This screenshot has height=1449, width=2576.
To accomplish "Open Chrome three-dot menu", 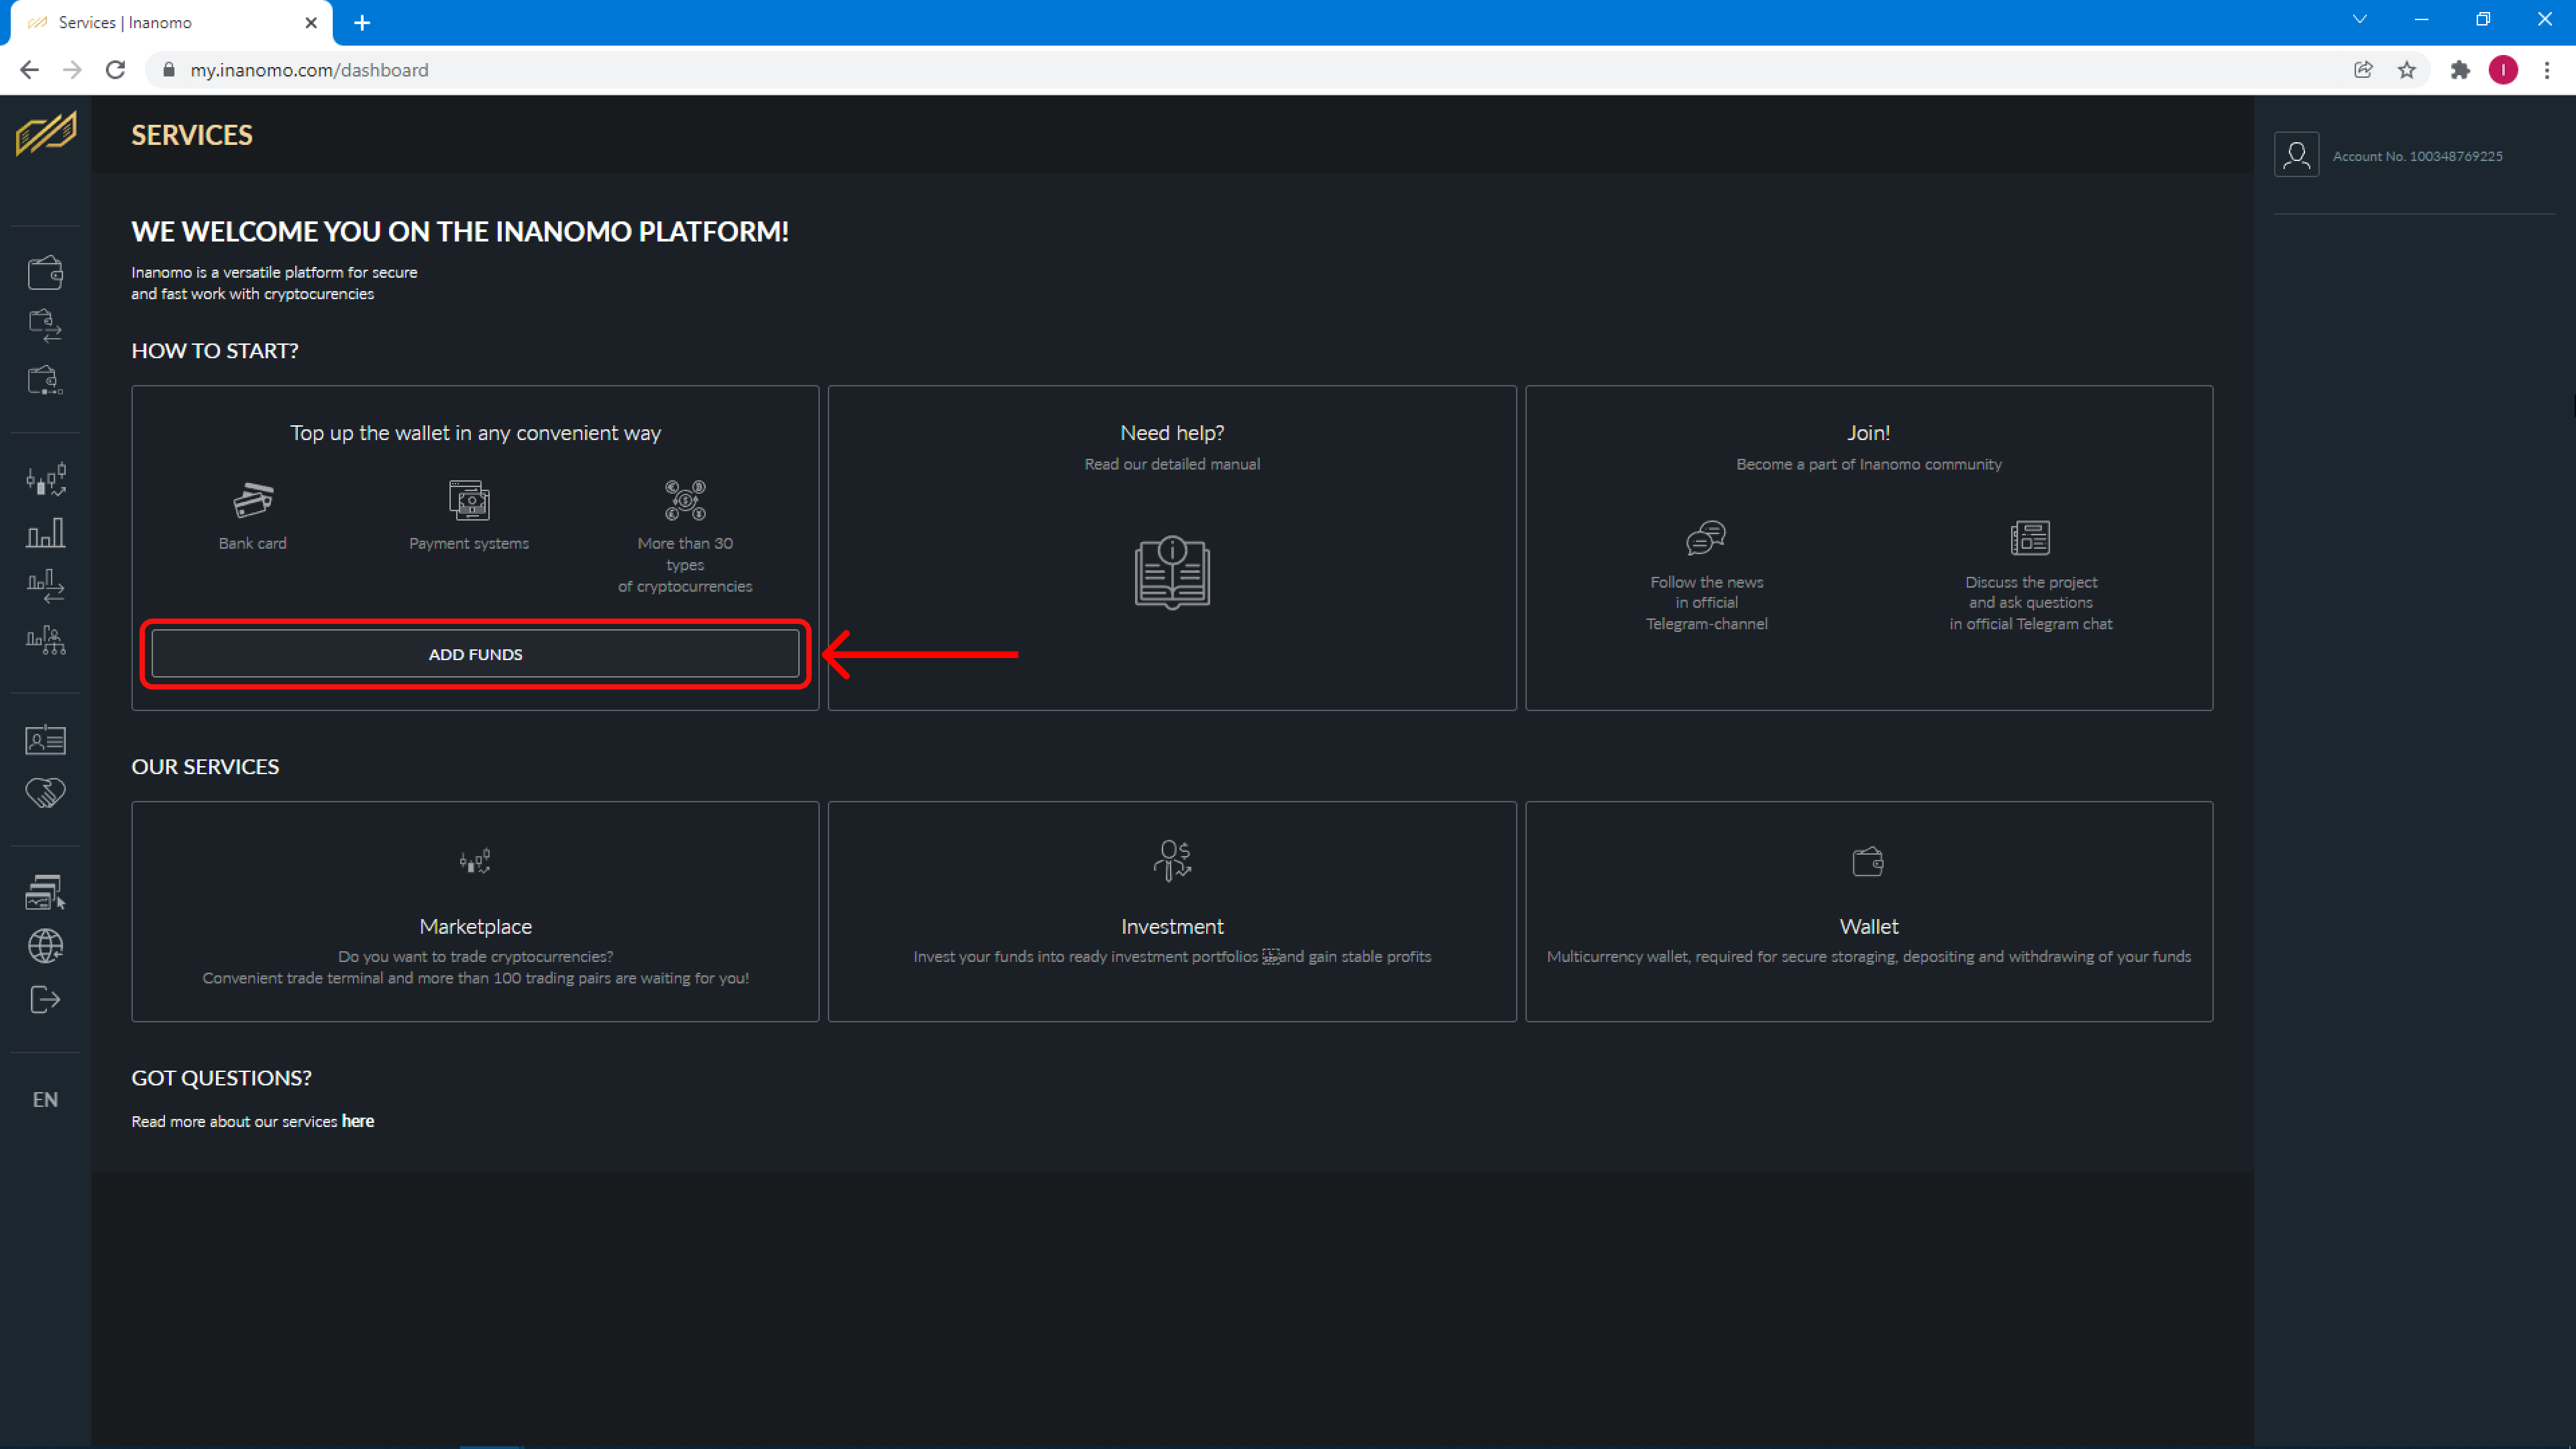I will coord(2547,70).
